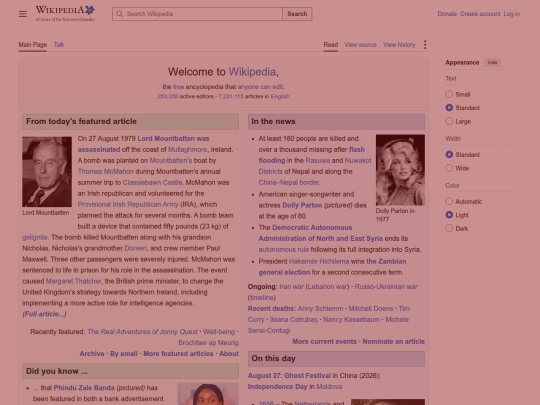Open the Hakainde Hichilema link
Viewport: 540px width, 405px height.
319,261
